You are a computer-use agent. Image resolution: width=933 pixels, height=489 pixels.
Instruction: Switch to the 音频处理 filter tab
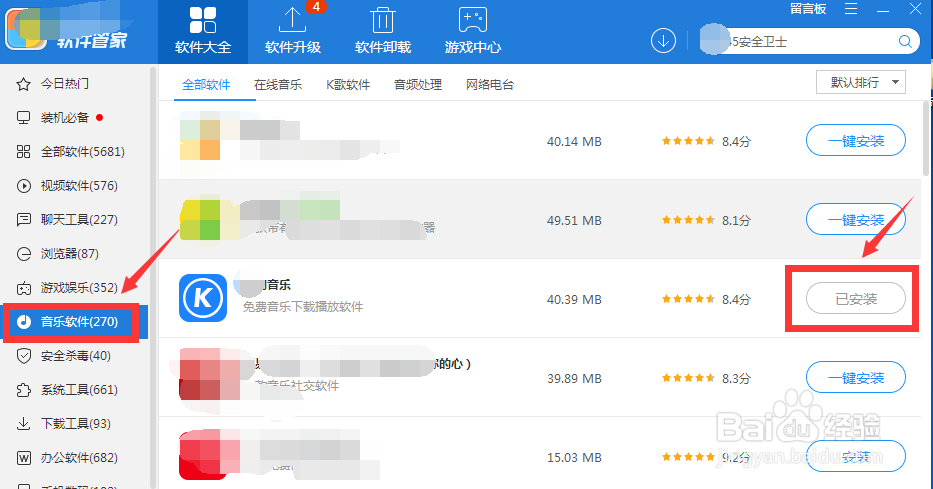point(418,84)
